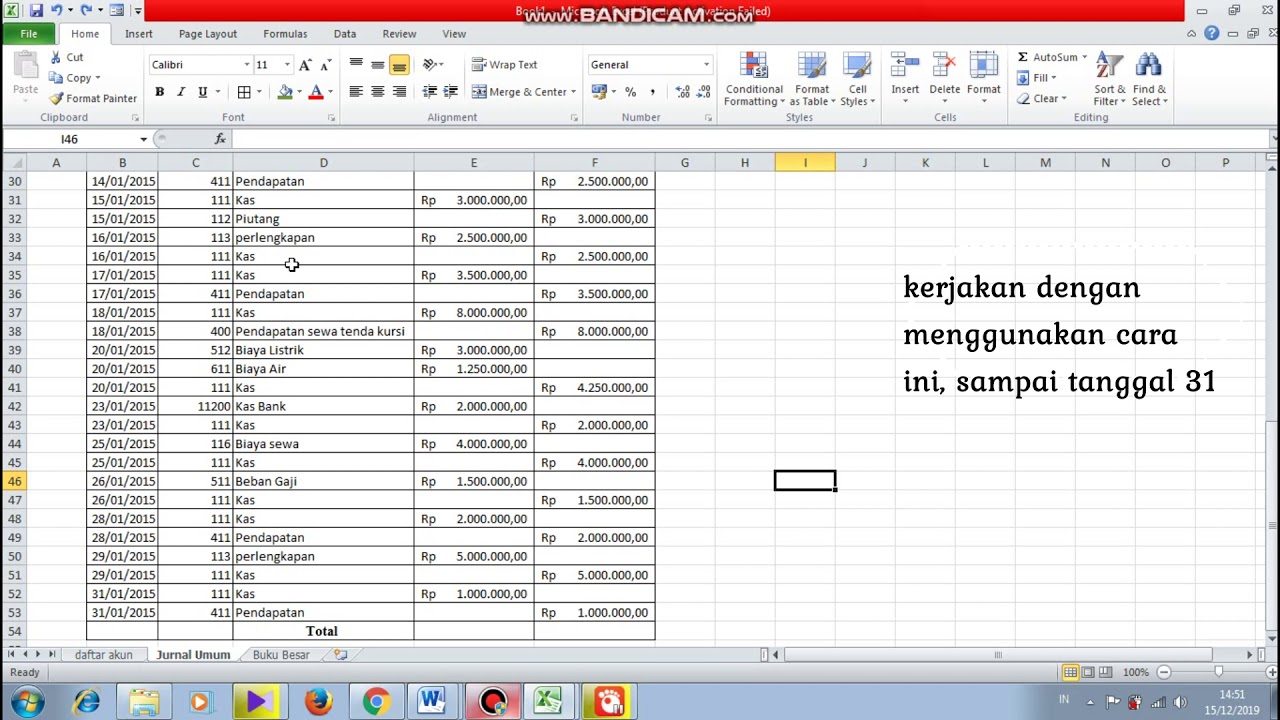The width and height of the screenshot is (1280, 720).
Task: Toggle center horizontal alignment
Action: pos(377,92)
